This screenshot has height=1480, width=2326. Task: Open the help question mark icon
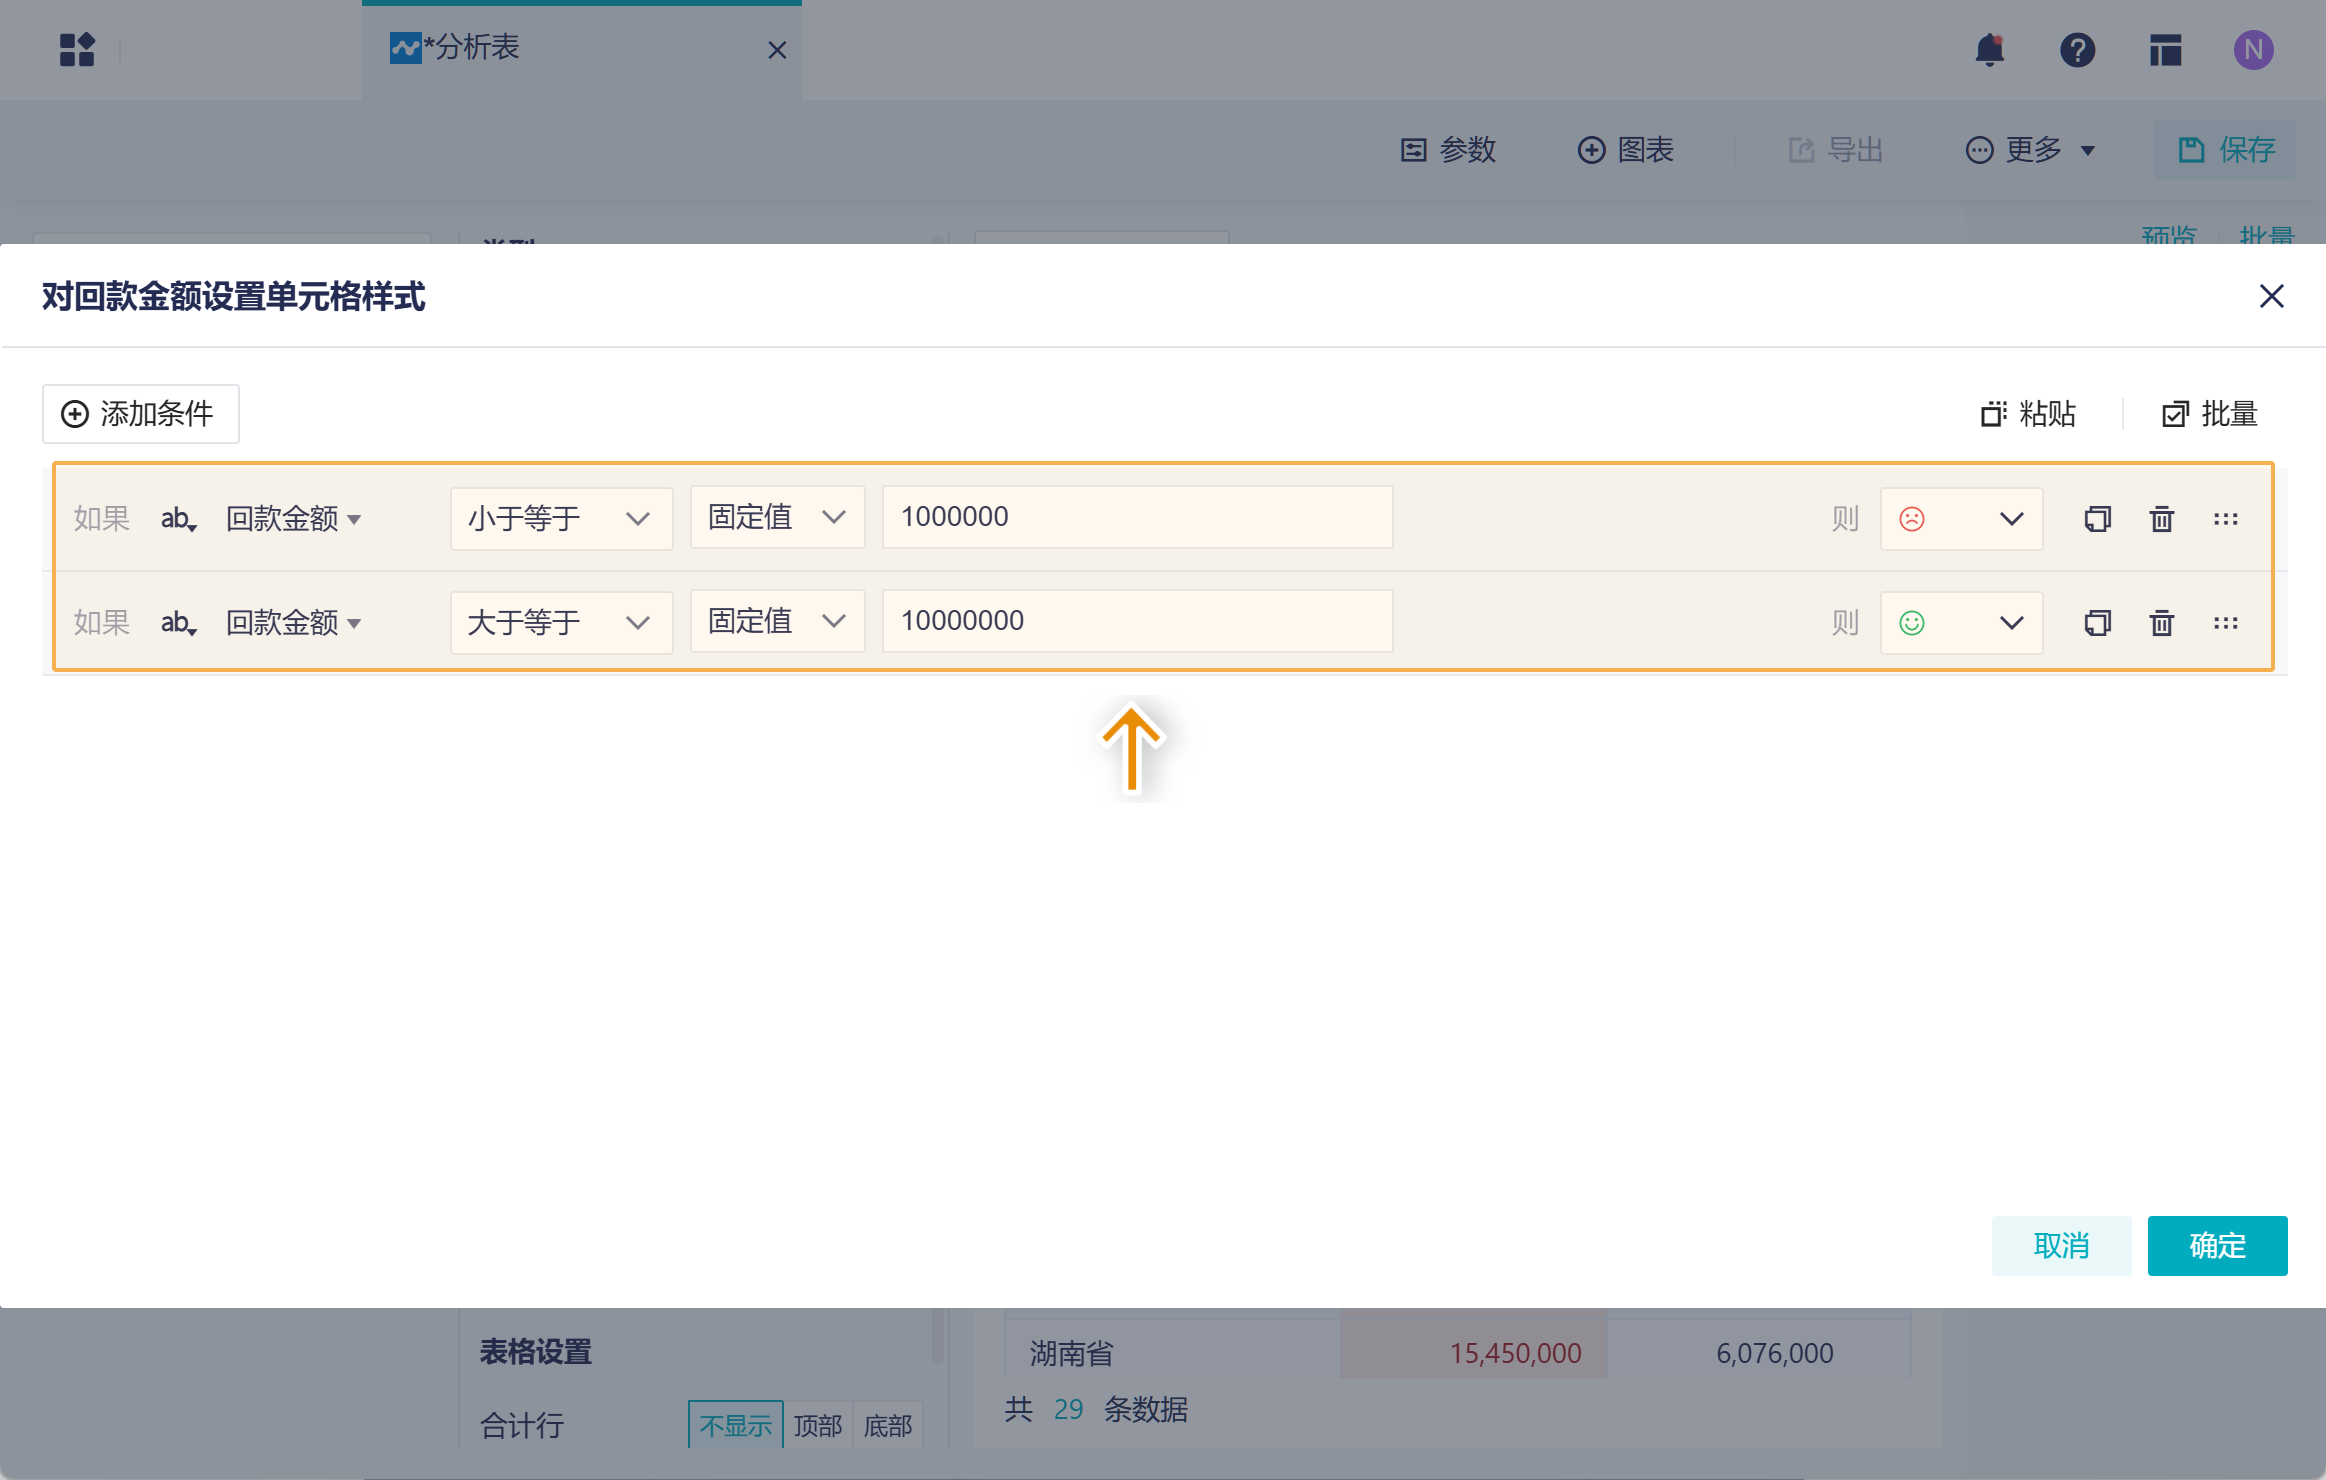[2077, 50]
